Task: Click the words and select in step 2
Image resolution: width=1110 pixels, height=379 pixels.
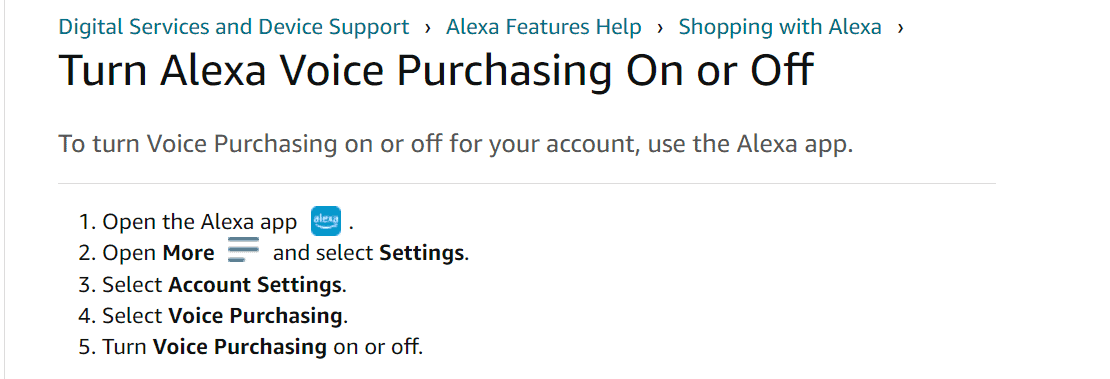Action: click(324, 253)
